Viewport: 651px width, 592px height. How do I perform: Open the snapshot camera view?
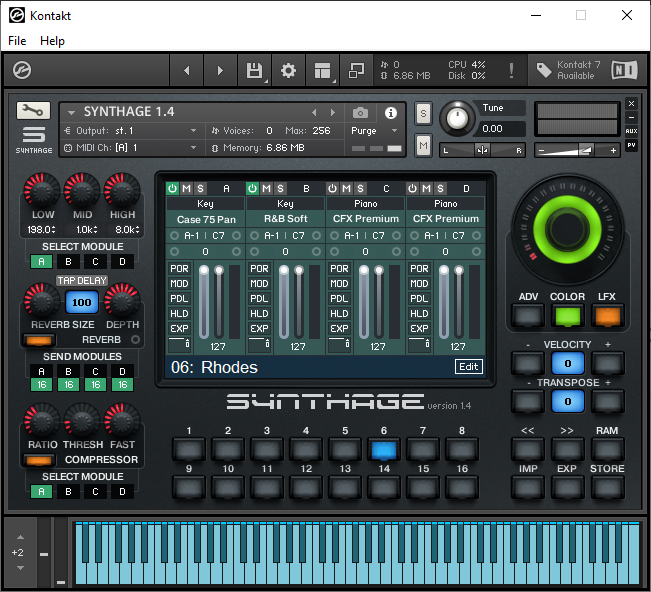360,113
